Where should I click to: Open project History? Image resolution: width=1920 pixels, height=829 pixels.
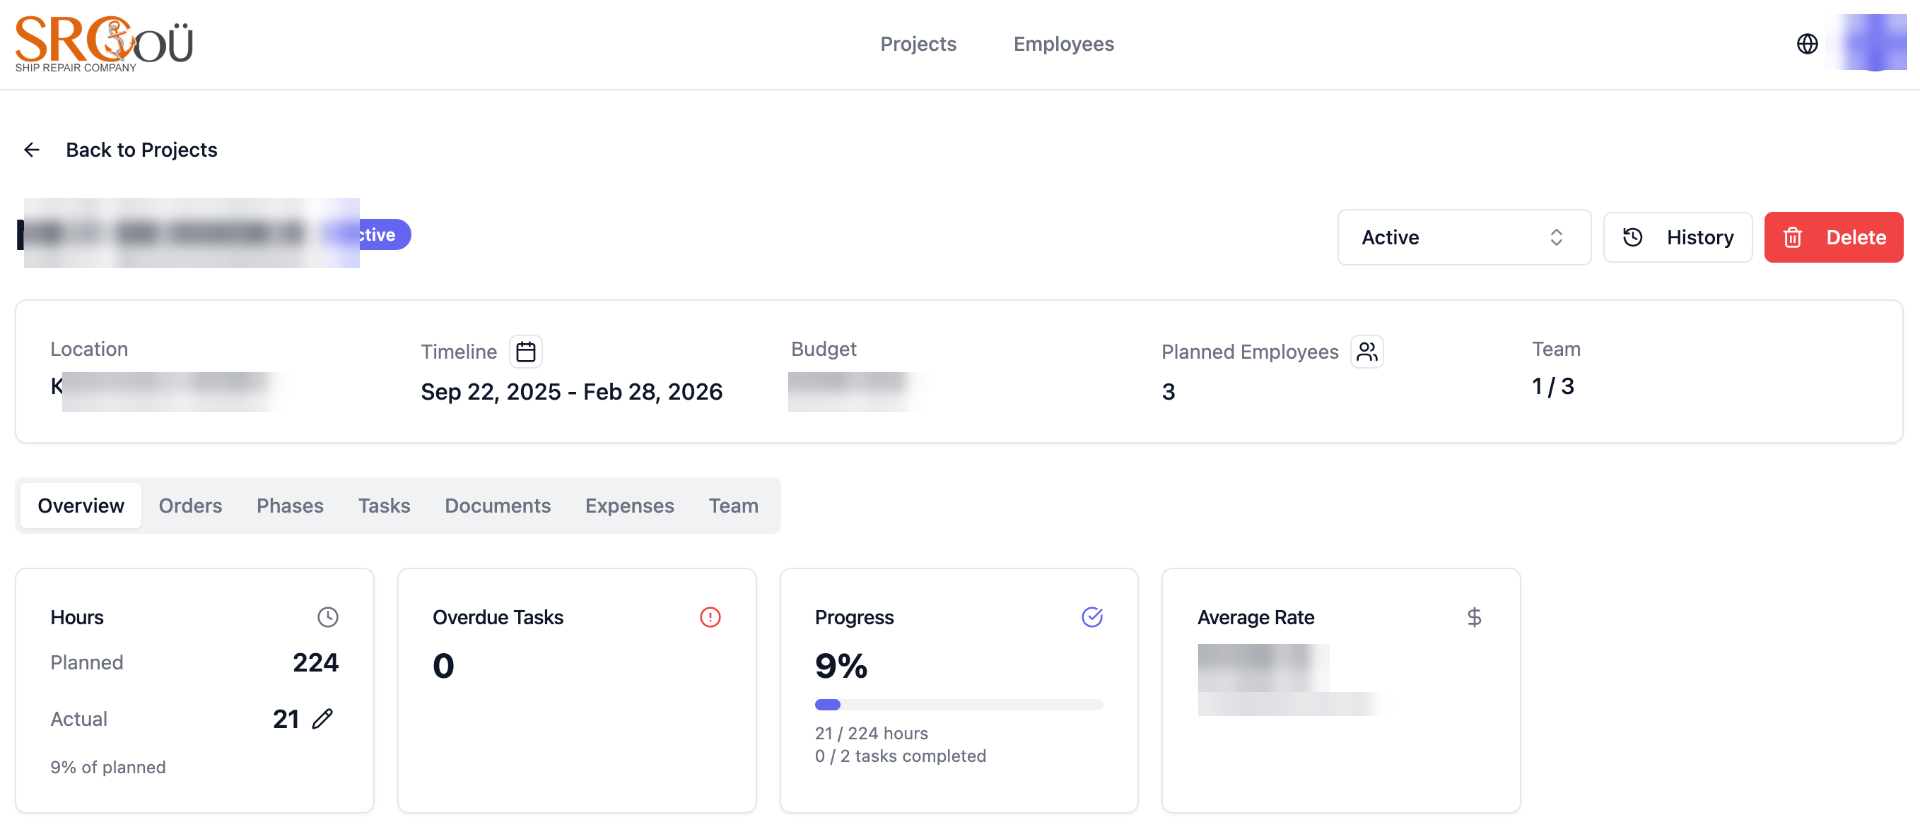[1678, 237]
